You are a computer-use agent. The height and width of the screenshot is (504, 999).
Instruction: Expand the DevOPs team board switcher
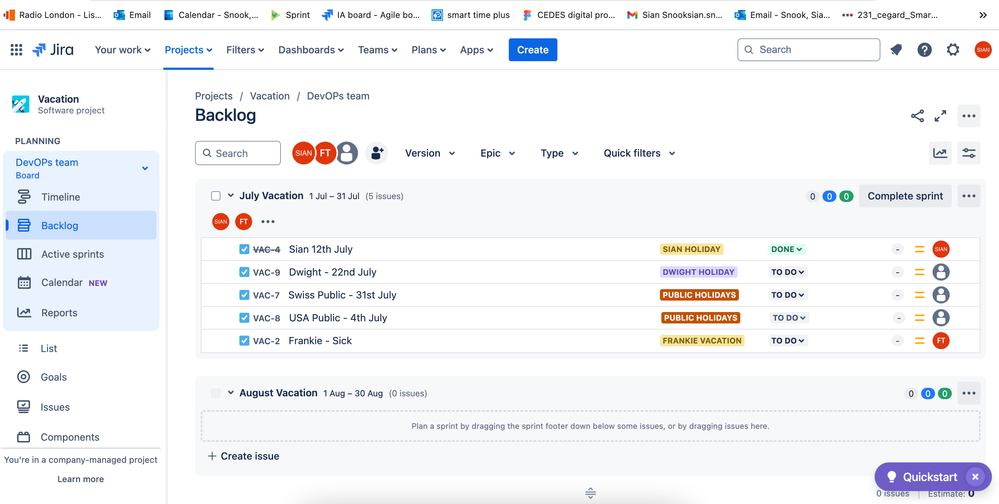click(x=145, y=168)
